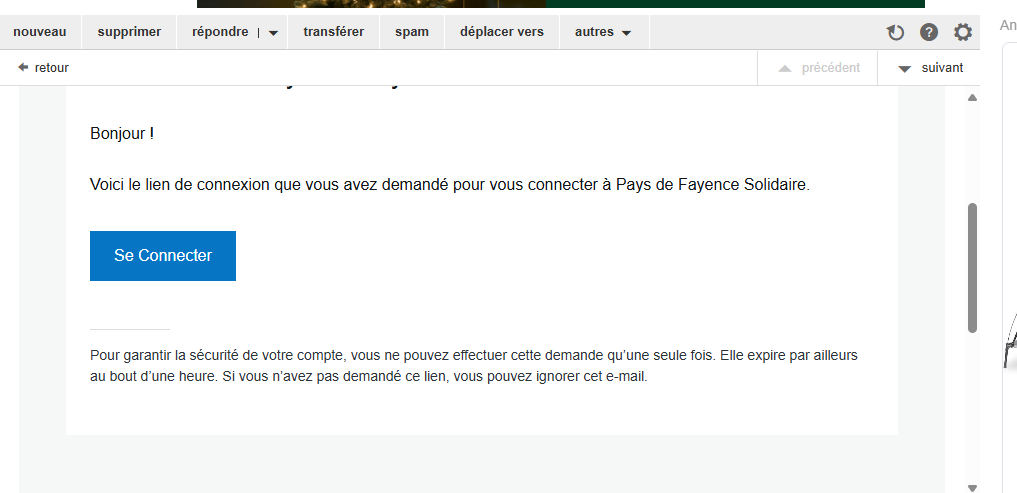
Task: Click the scrollbar down arrow
Action: [972, 487]
